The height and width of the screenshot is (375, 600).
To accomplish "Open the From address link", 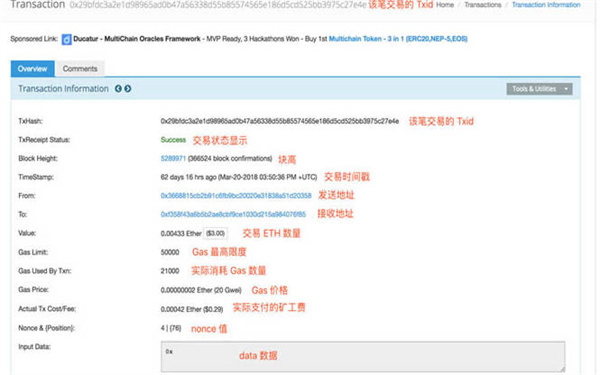I will tap(236, 196).
